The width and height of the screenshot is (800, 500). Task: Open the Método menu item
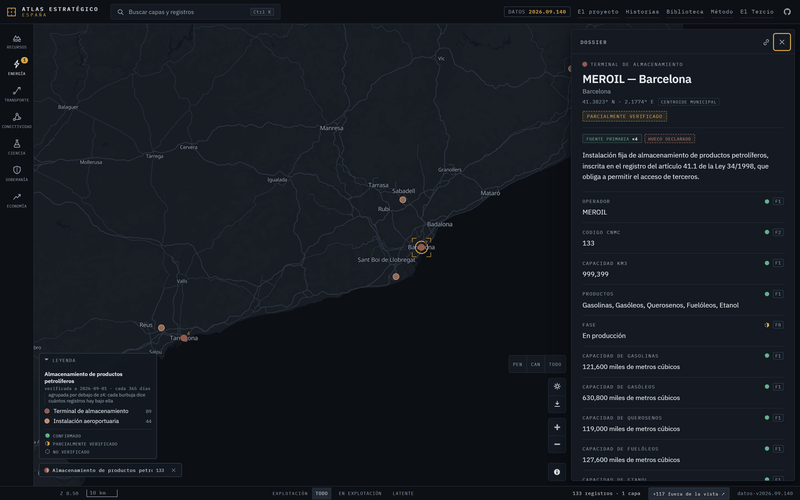(721, 12)
